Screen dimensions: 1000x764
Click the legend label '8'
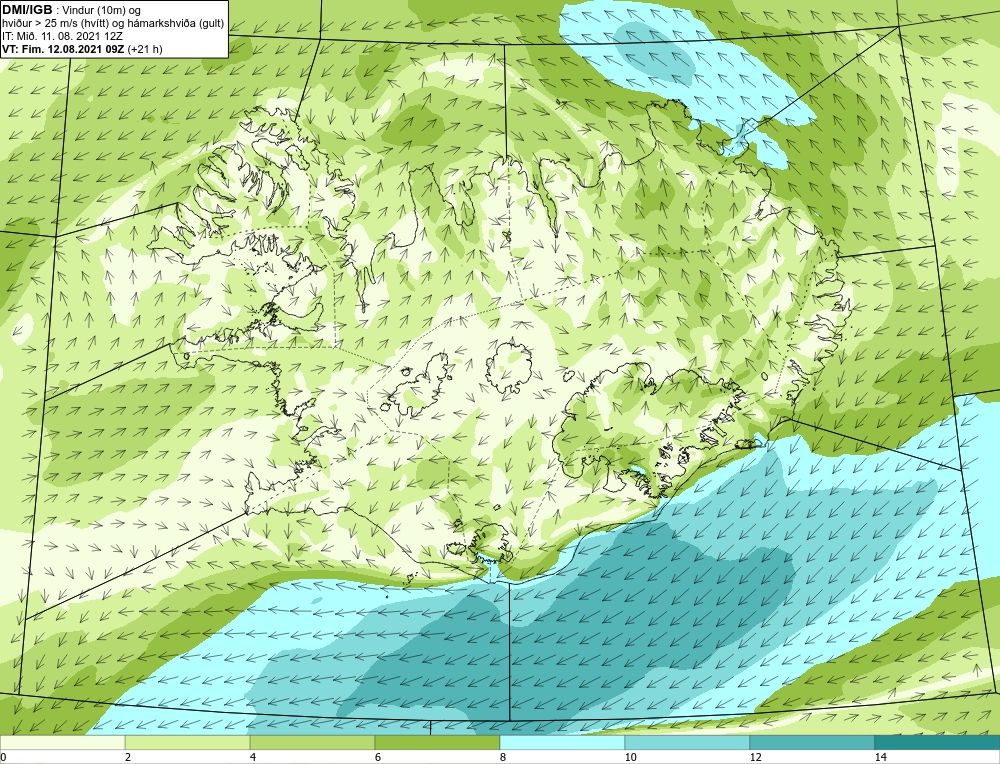pyautogui.click(x=503, y=757)
